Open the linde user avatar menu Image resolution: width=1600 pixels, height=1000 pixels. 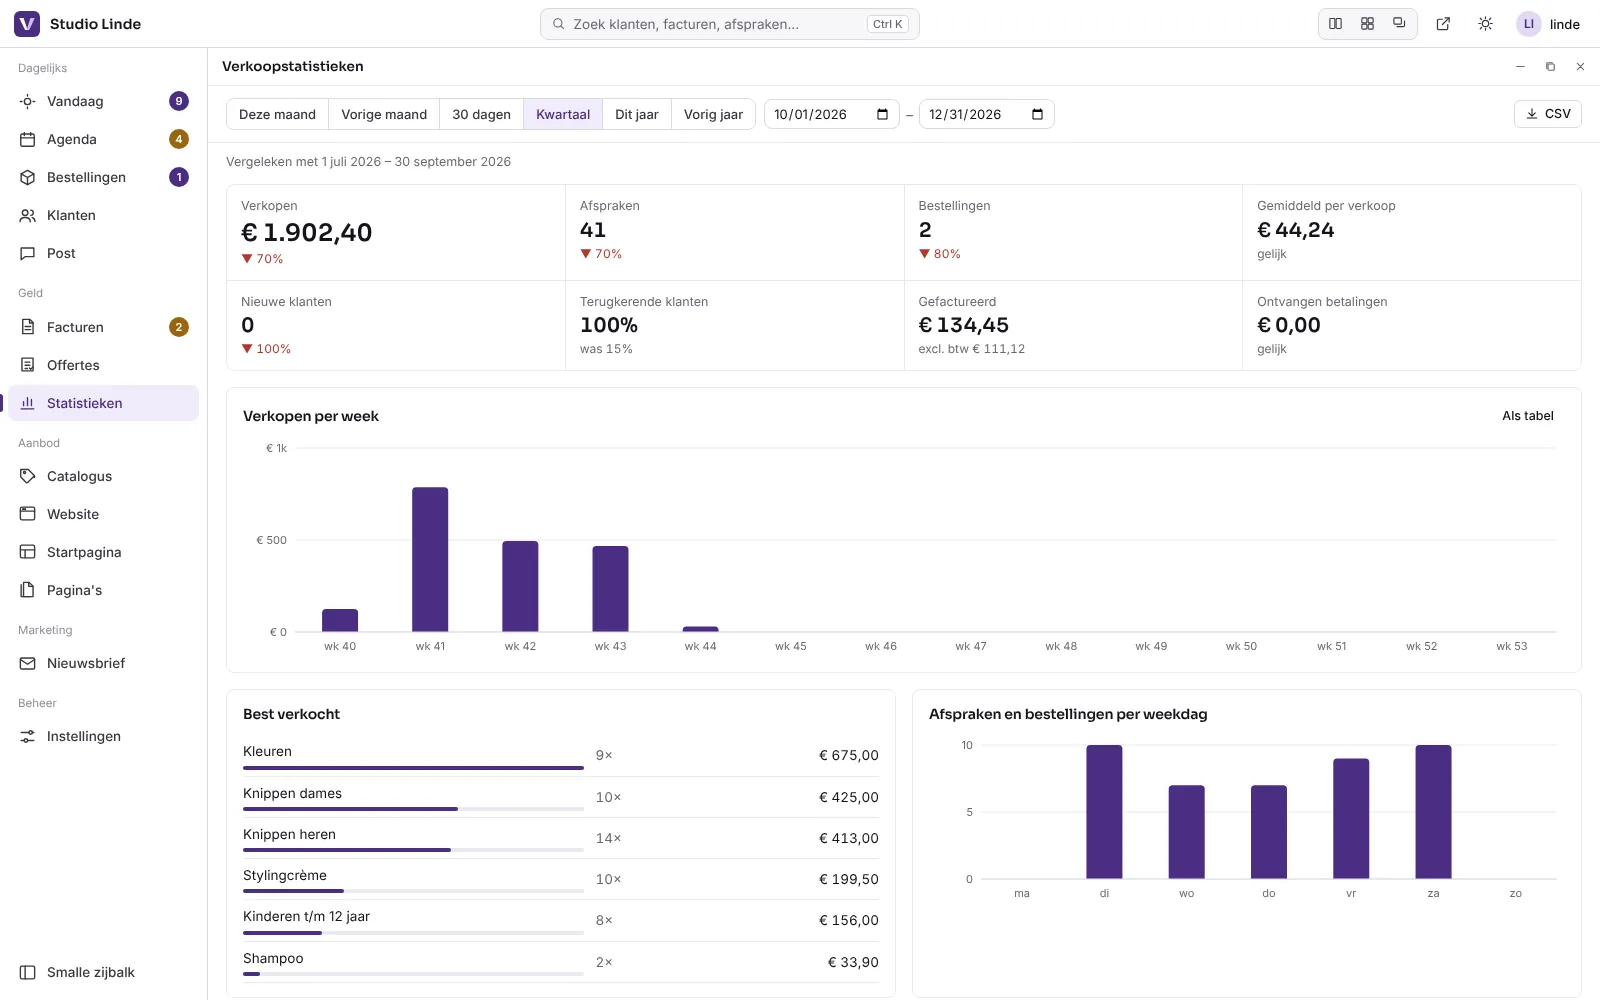[1548, 24]
